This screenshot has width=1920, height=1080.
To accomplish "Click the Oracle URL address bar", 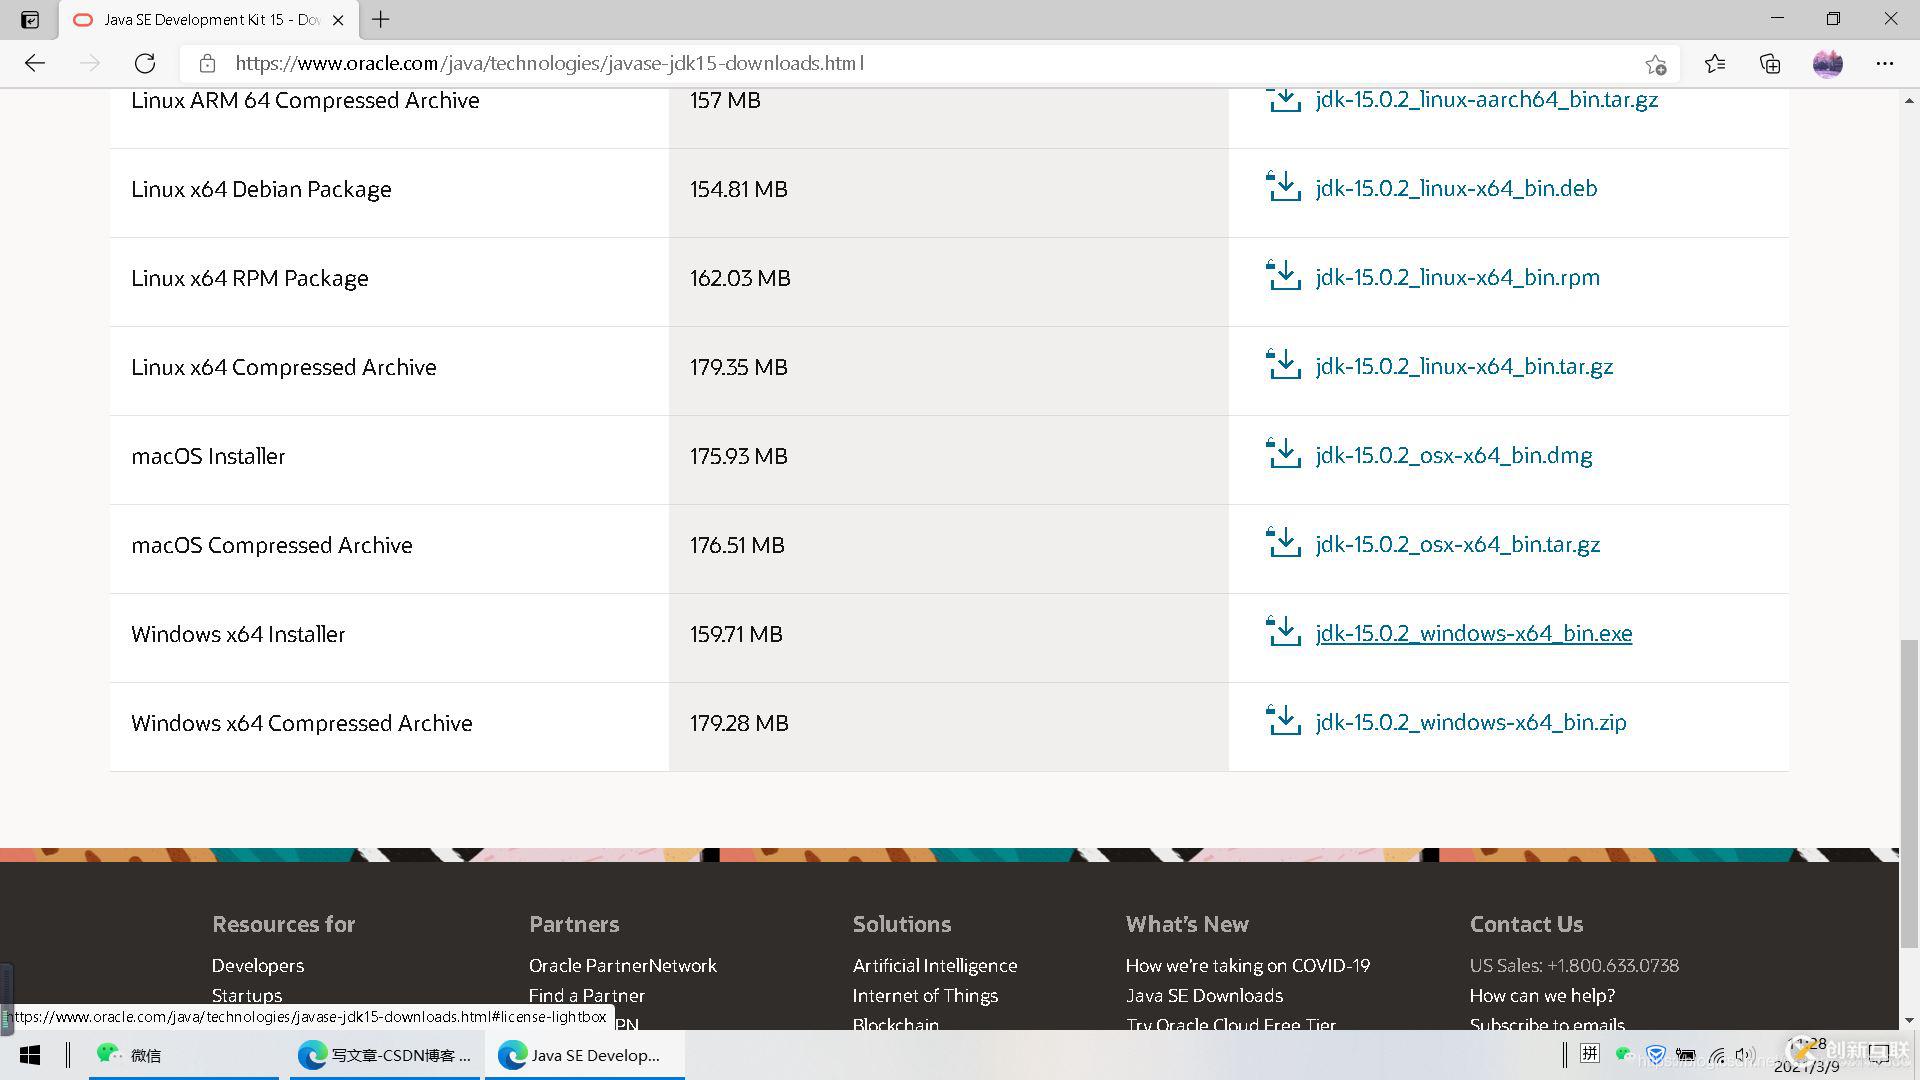I will (x=547, y=62).
